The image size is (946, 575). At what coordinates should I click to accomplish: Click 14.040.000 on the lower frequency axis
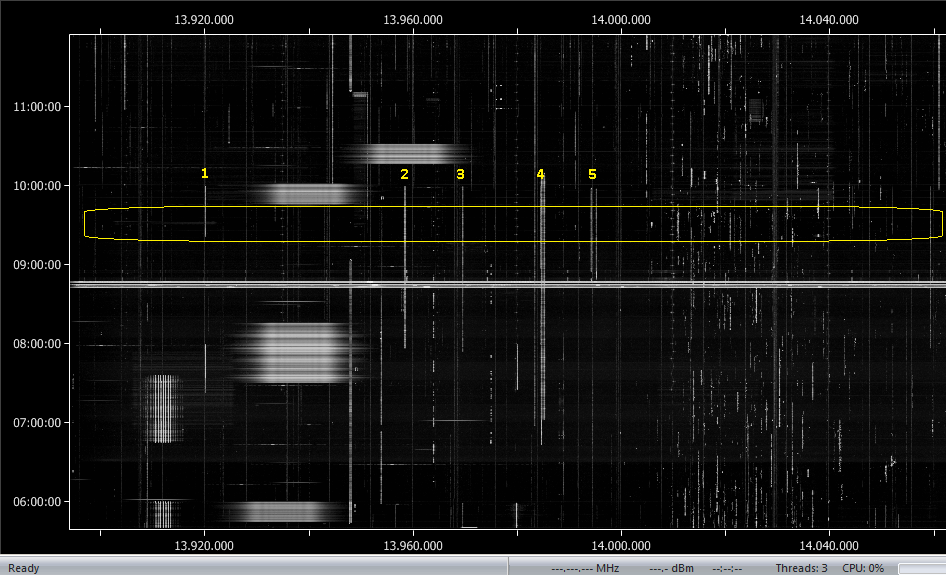click(x=829, y=546)
